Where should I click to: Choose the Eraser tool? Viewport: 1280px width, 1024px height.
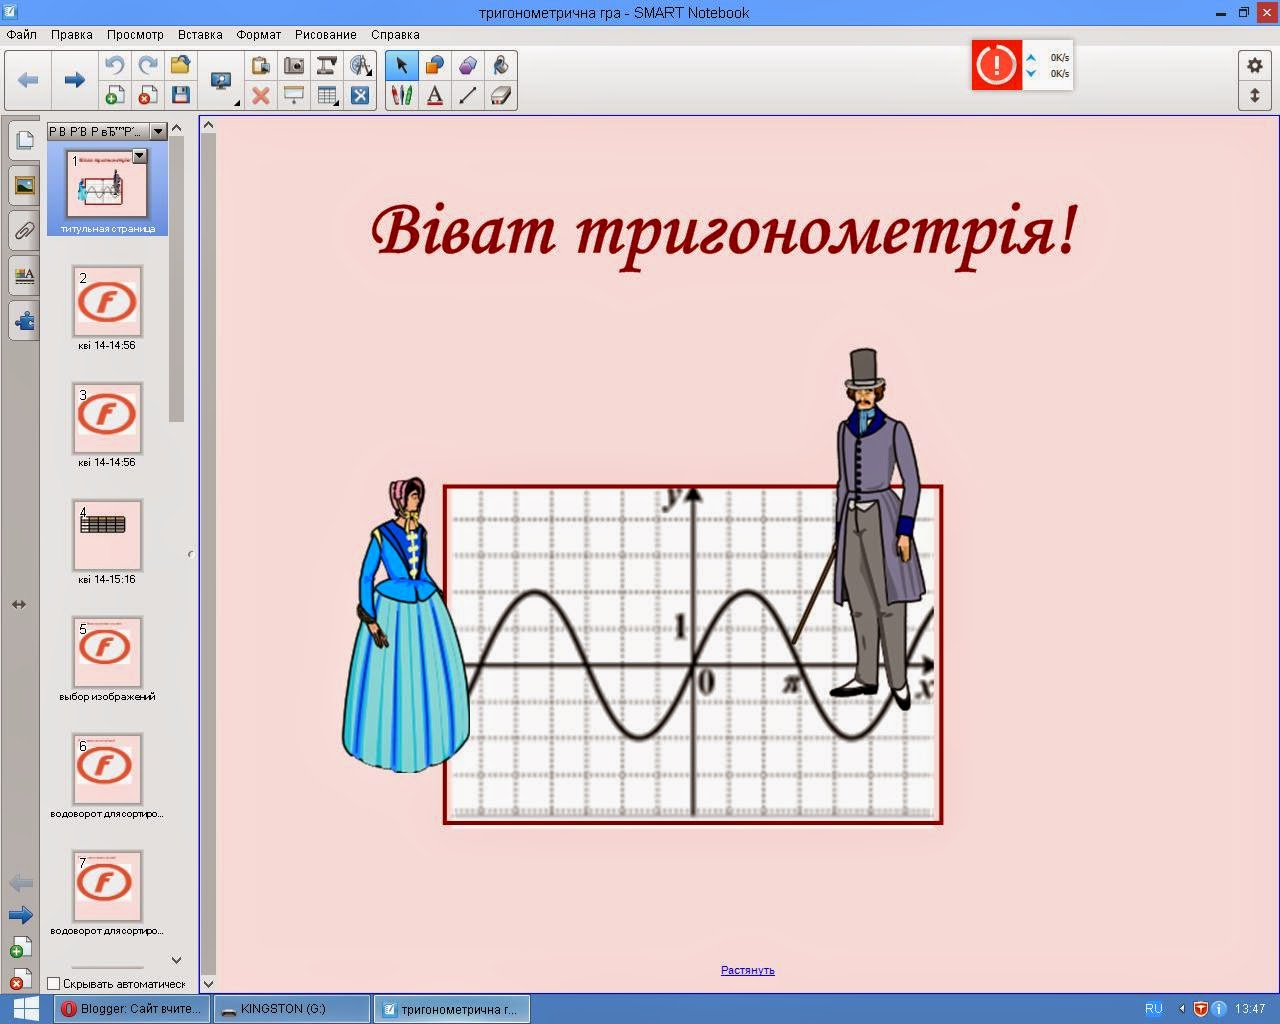point(501,95)
